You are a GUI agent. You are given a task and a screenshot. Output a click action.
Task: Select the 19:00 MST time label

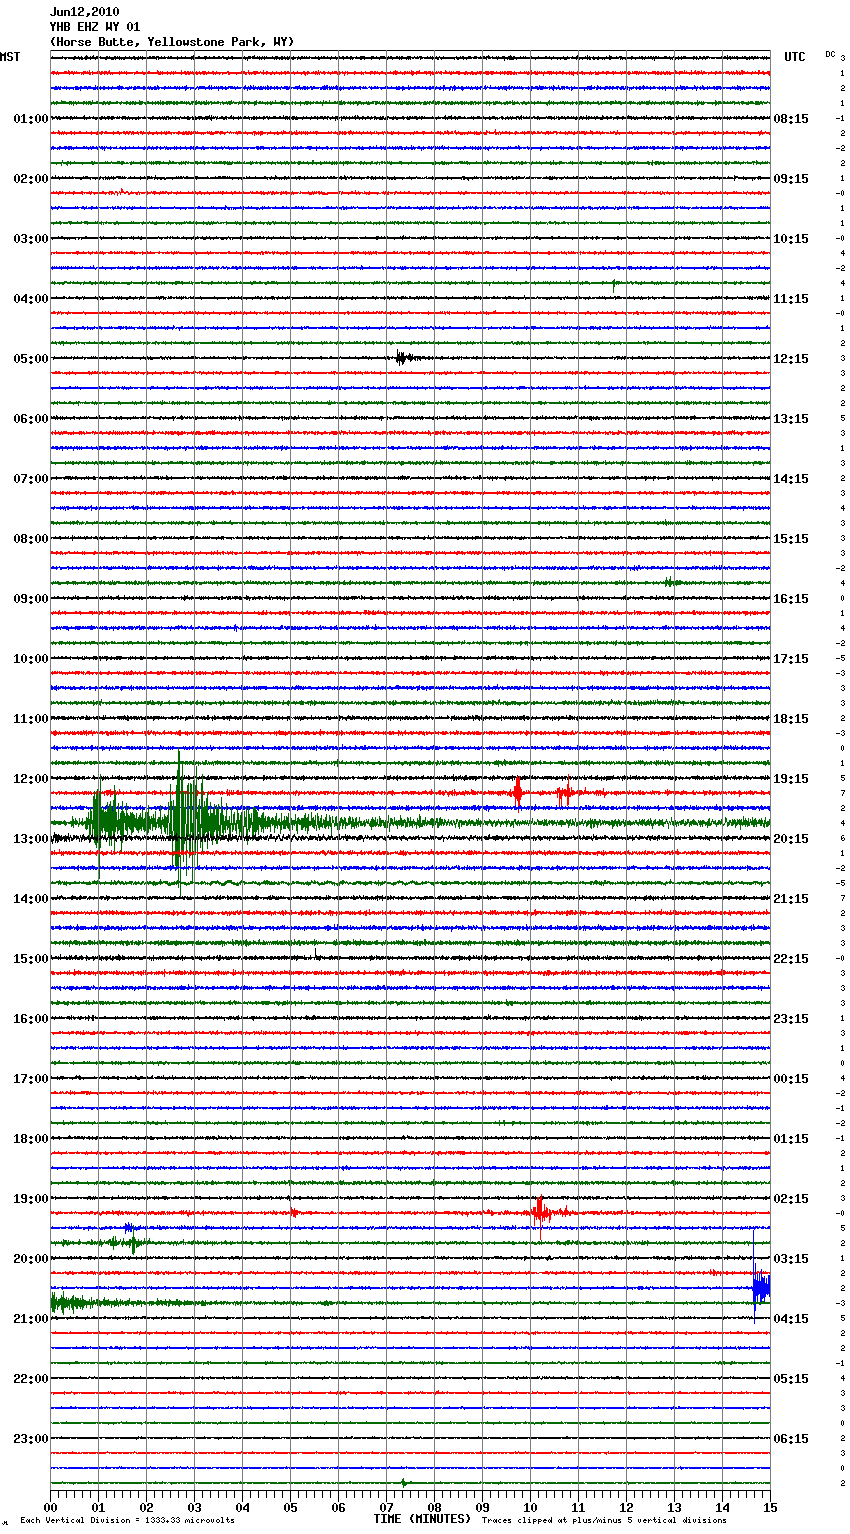pyautogui.click(x=30, y=1199)
